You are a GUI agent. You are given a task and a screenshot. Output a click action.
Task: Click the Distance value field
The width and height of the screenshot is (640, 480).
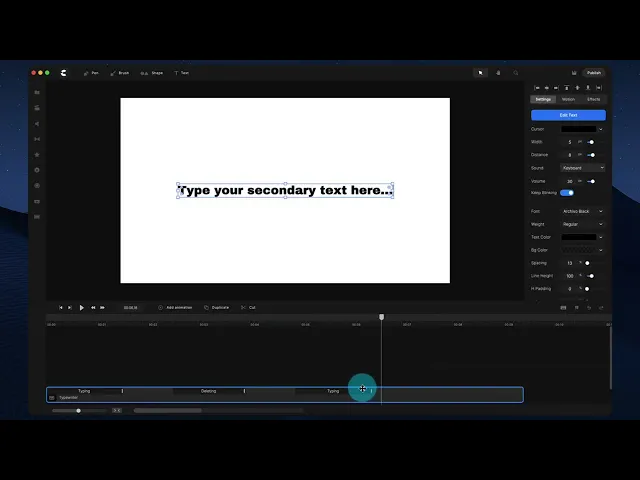[x=569, y=155]
